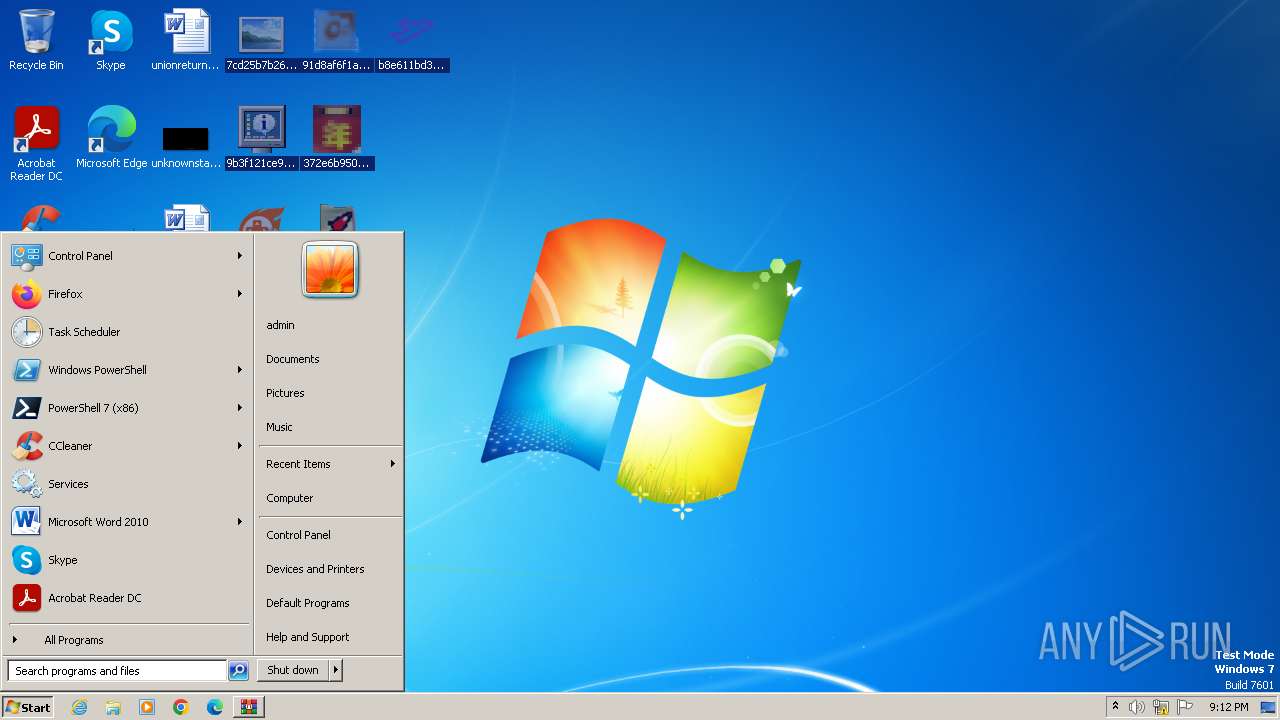
Task: Expand PowerShell 7 (x86) jump list arrow
Action: click(240, 408)
